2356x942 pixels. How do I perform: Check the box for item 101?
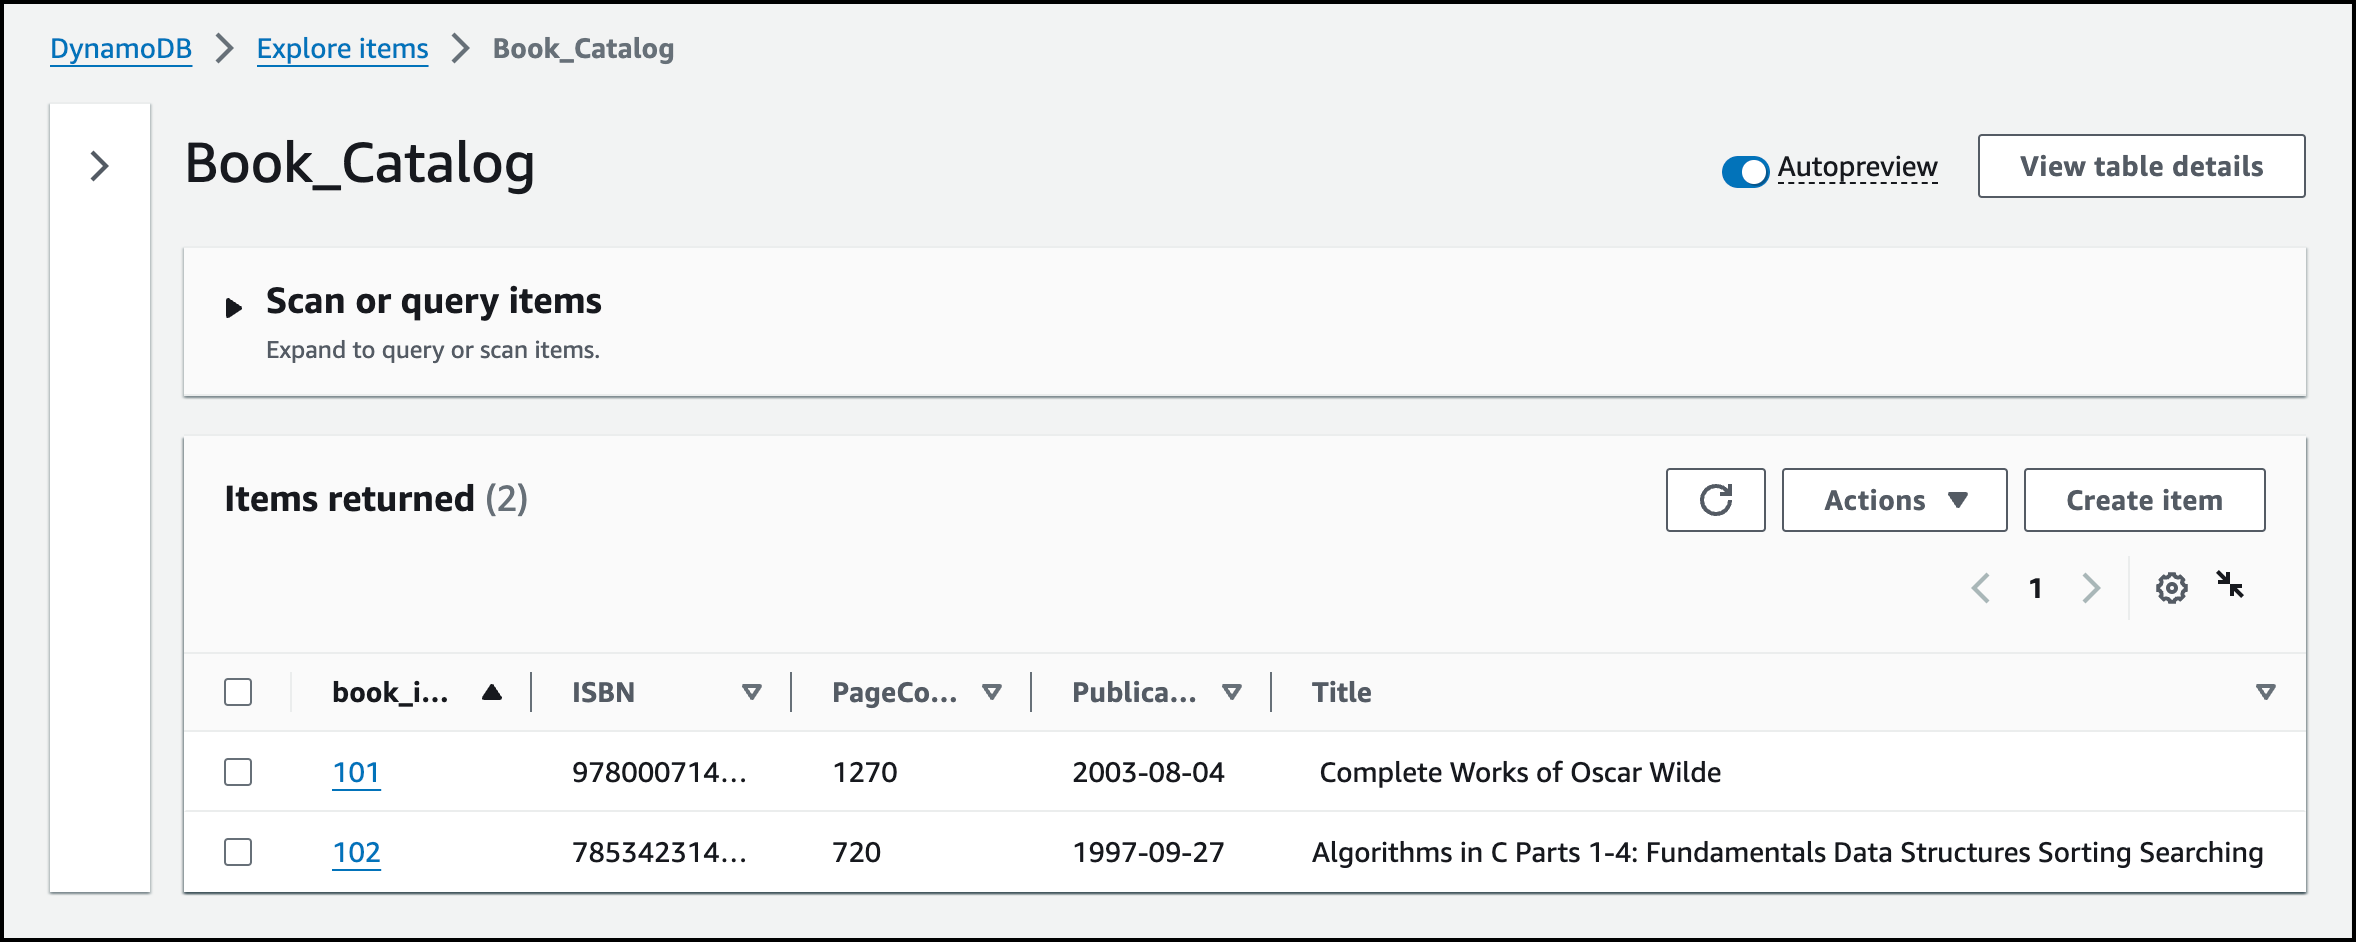point(238,772)
